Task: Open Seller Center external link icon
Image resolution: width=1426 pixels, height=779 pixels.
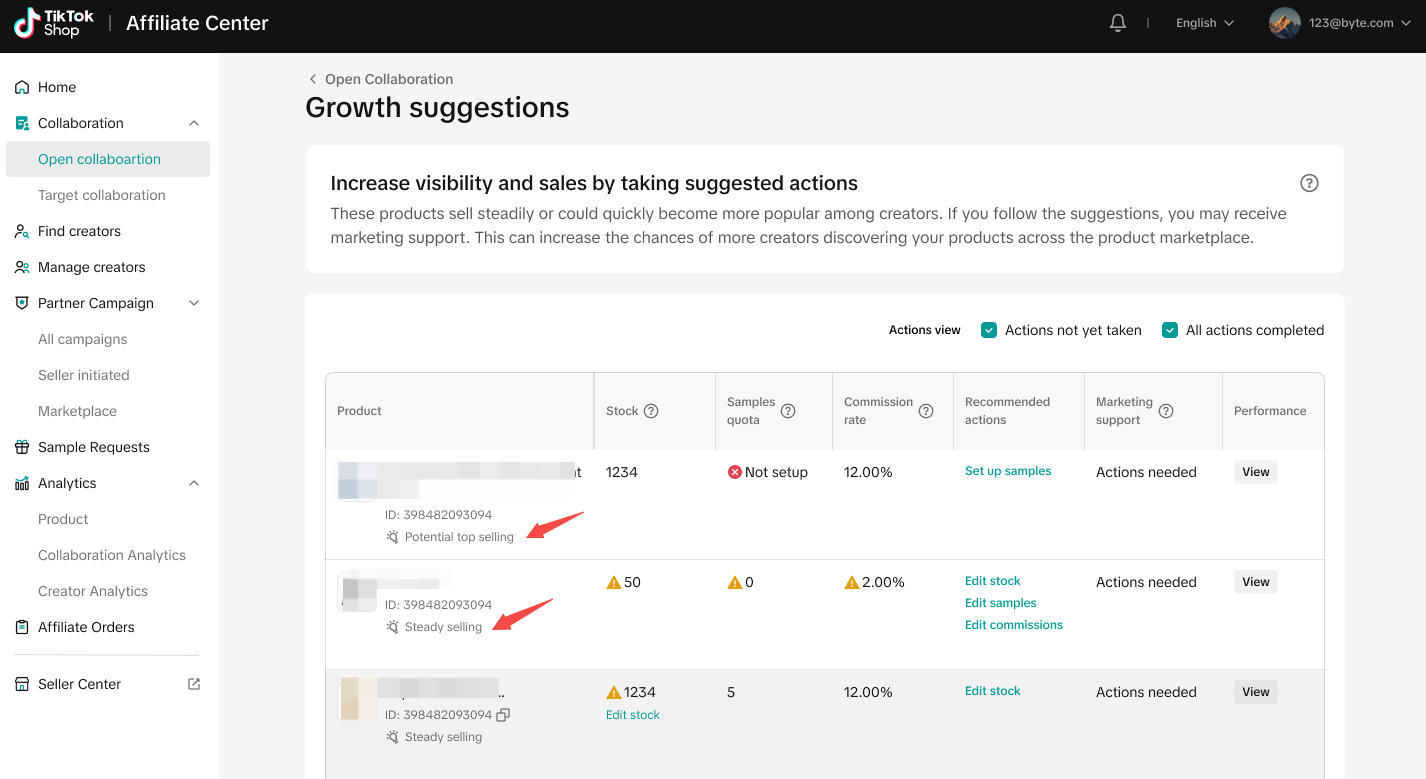Action: [x=194, y=684]
